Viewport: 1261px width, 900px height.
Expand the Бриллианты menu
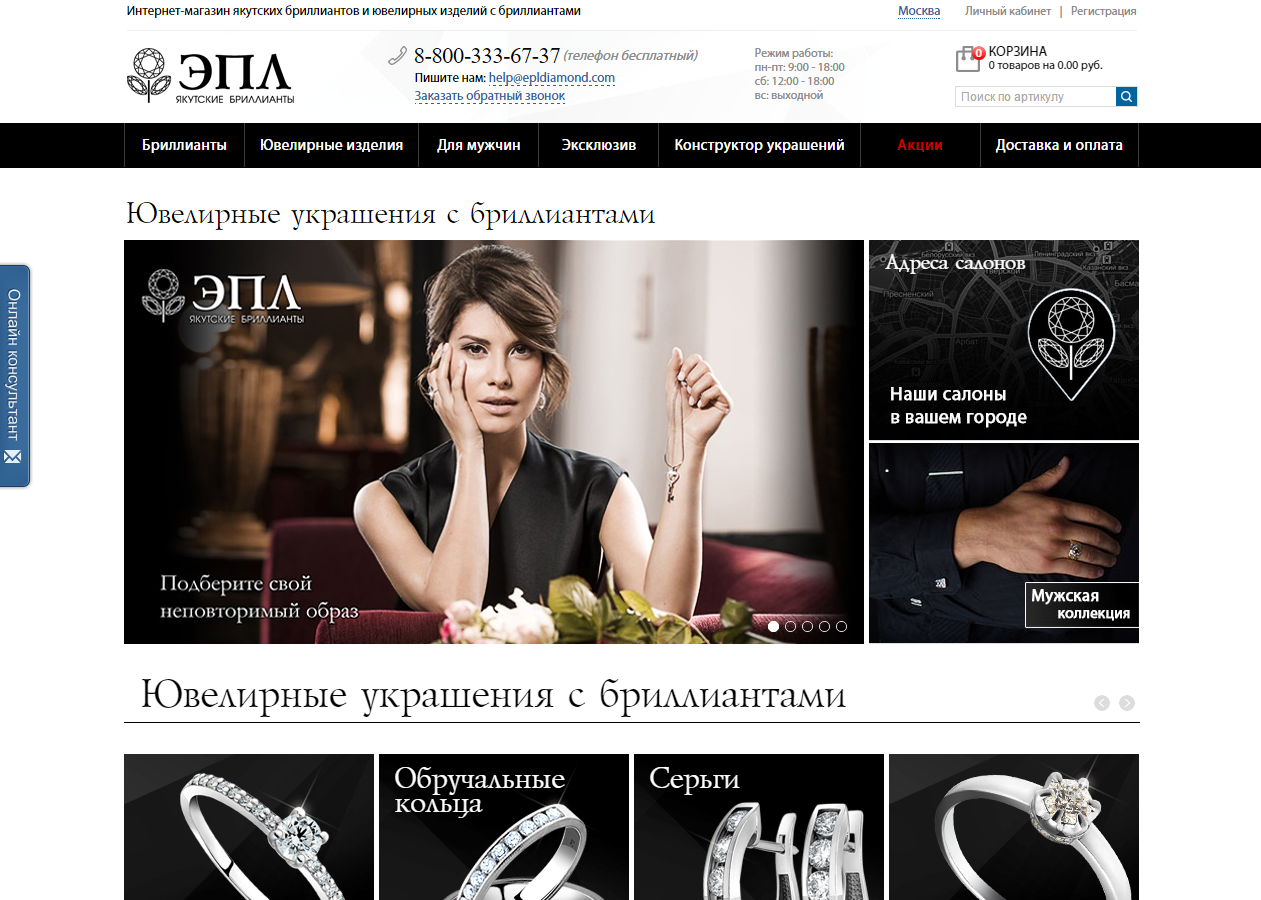(184, 145)
